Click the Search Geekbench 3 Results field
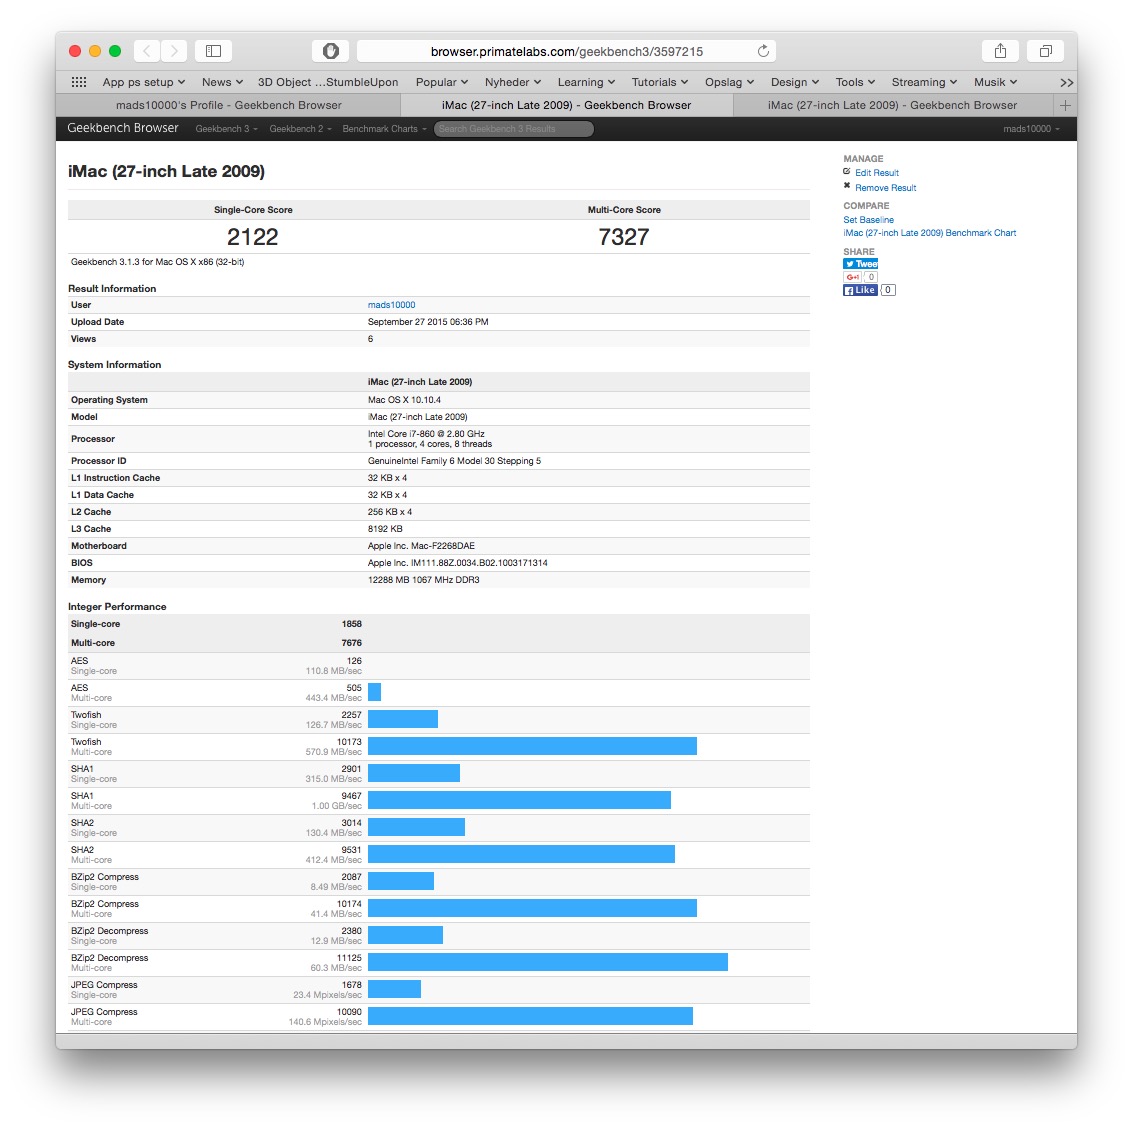This screenshot has height=1129, width=1133. pyautogui.click(x=514, y=129)
